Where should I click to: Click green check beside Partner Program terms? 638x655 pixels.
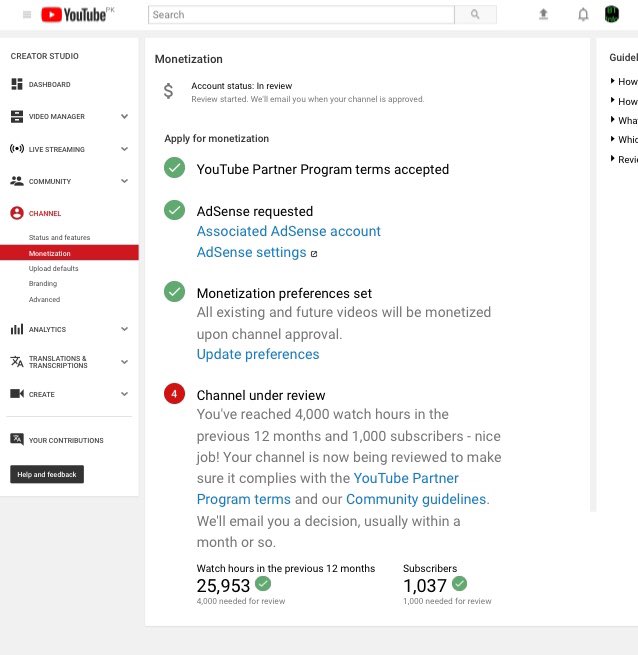pos(174,168)
